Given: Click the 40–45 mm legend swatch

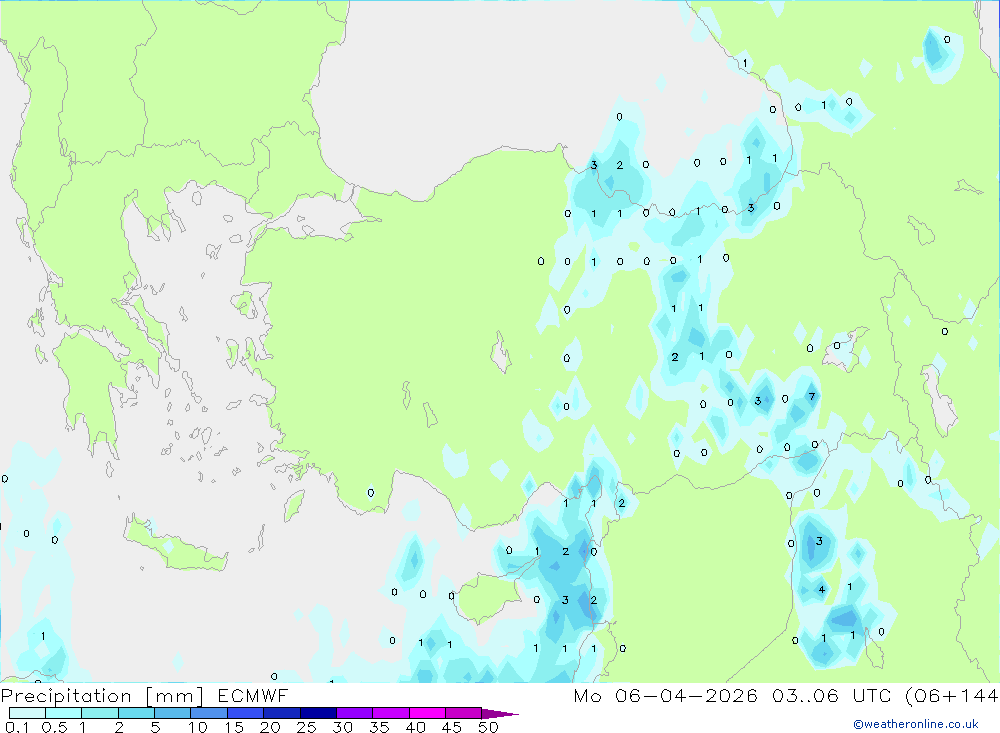Looking at the screenshot, I should pos(427,713).
